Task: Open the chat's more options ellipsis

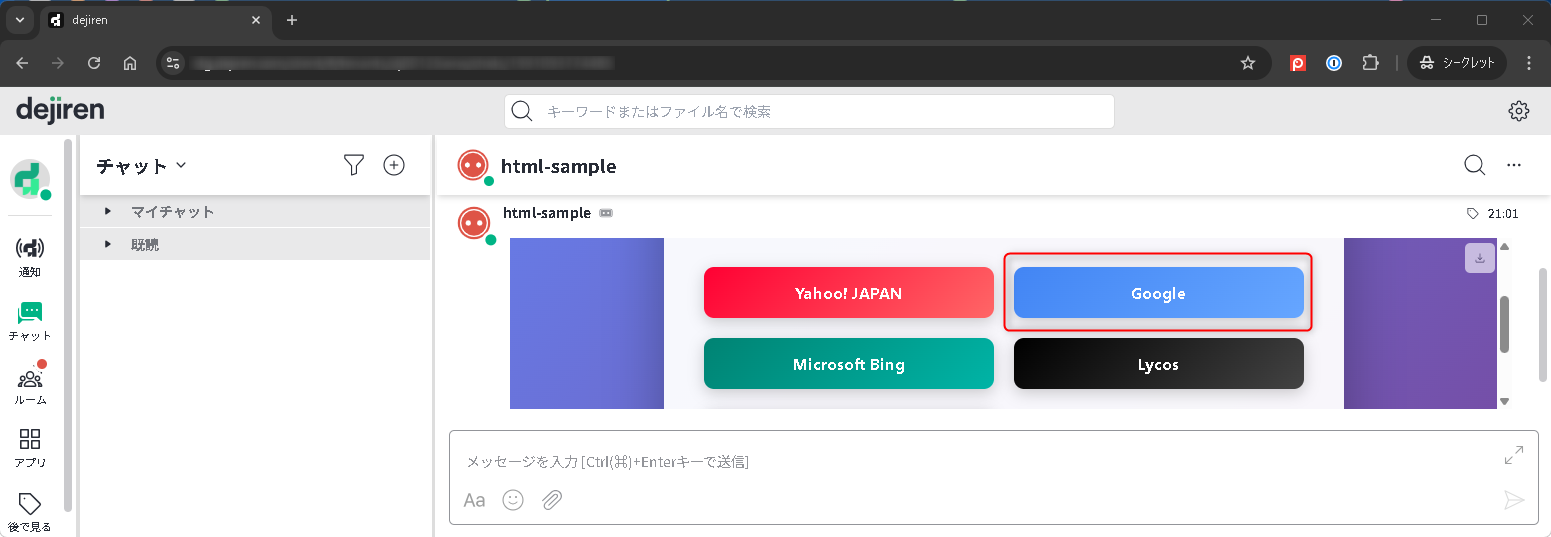Action: (x=1514, y=165)
